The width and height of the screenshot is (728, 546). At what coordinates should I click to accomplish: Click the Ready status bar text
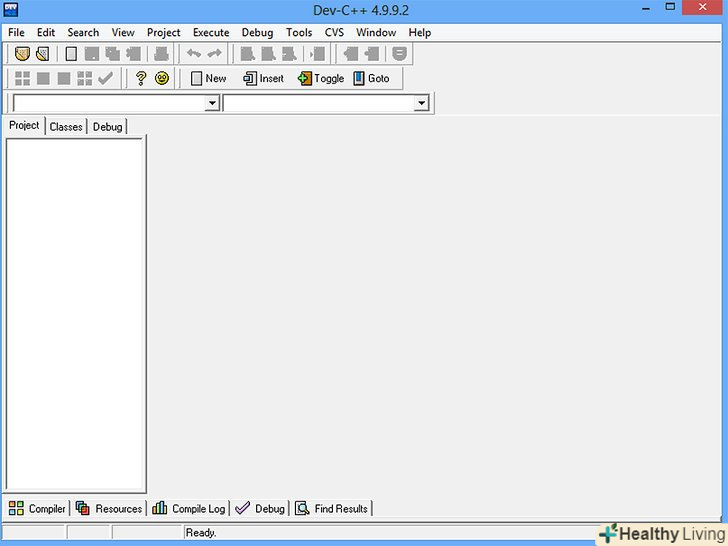pyautogui.click(x=201, y=533)
